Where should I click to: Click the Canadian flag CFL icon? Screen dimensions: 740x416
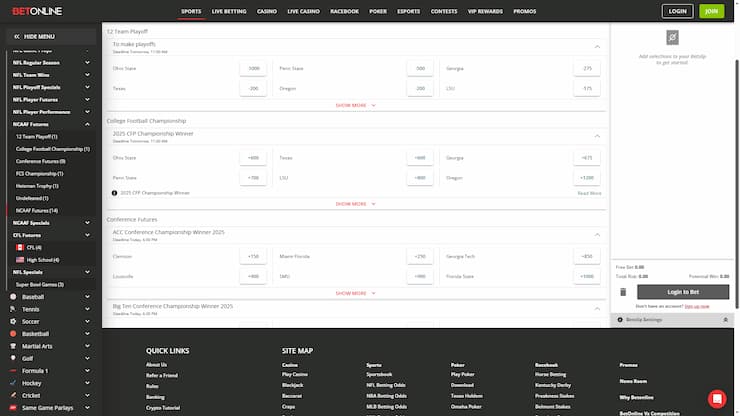(x=19, y=247)
